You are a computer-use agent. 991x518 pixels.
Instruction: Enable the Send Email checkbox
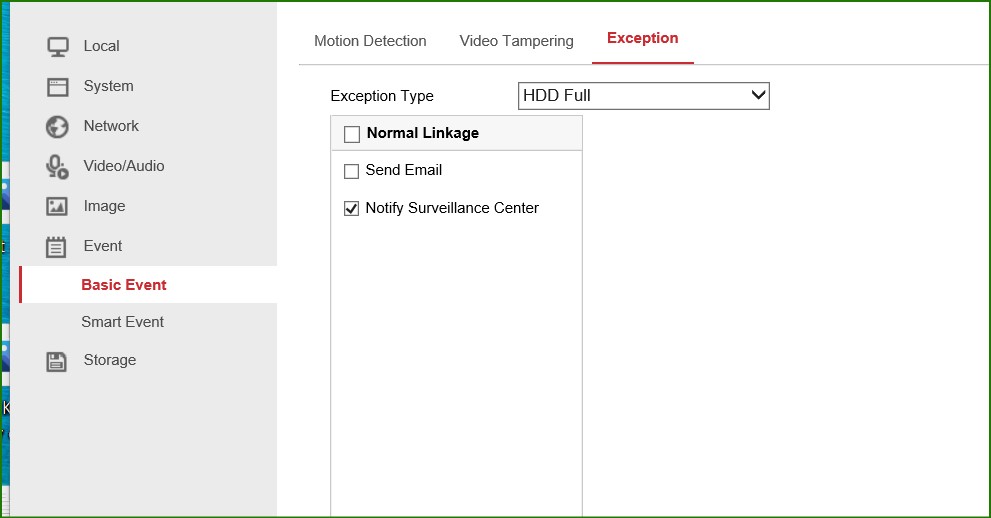click(x=351, y=171)
